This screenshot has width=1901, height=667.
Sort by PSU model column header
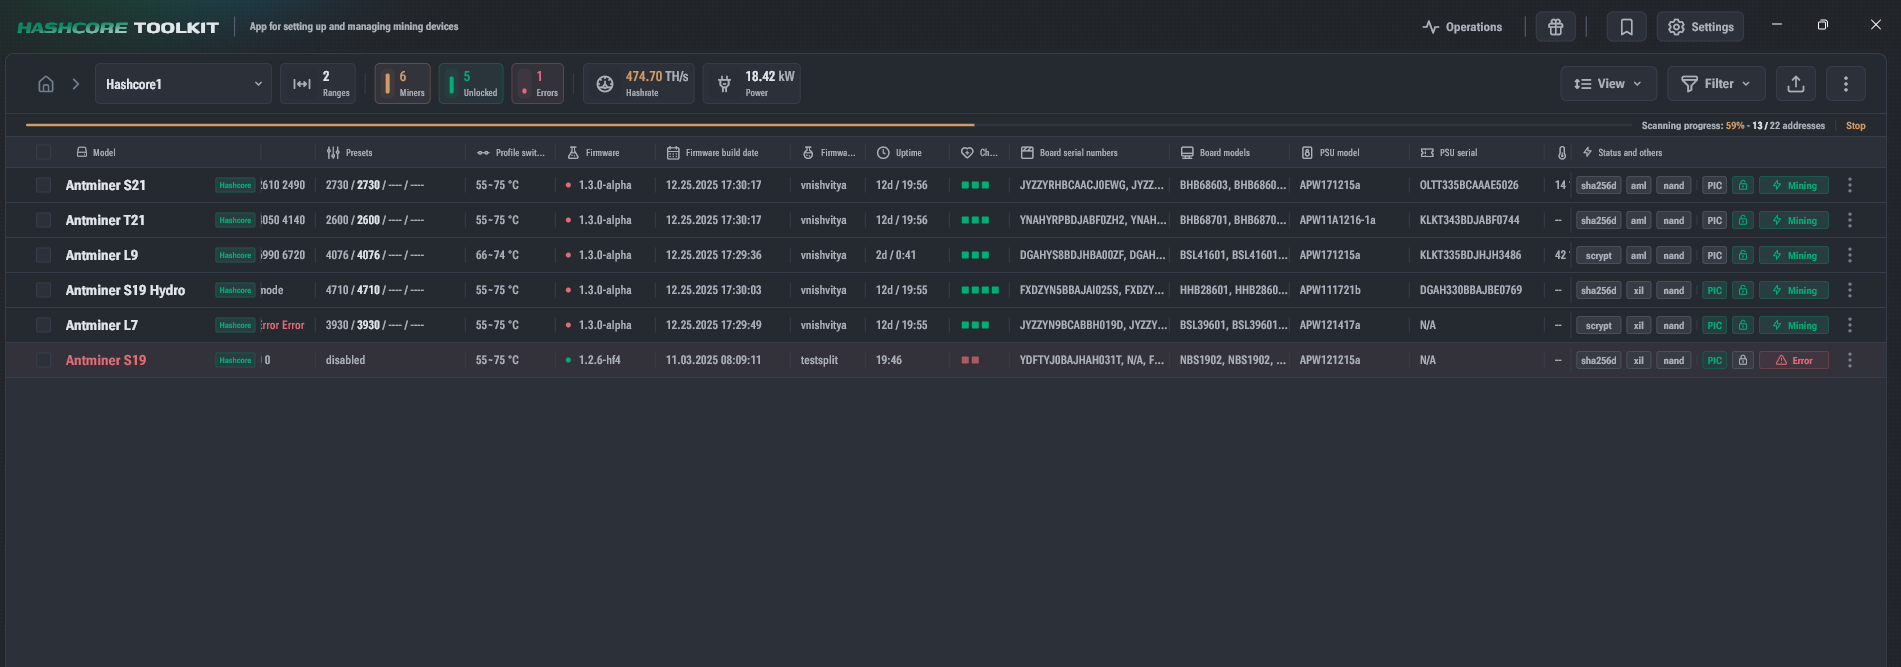click(1330, 153)
